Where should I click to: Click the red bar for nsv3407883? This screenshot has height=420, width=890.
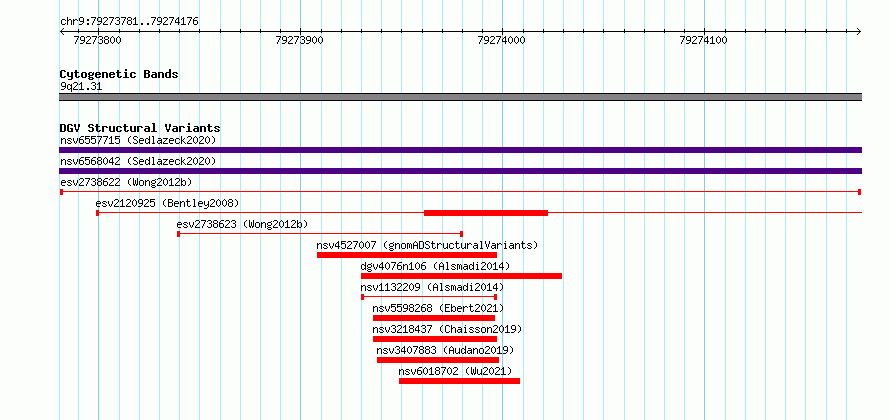coord(438,360)
